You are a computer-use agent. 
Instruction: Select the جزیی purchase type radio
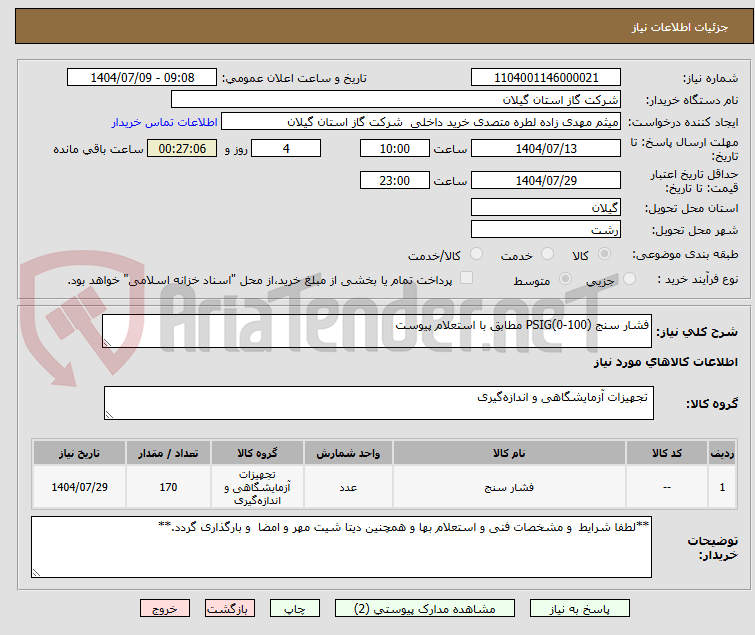click(629, 279)
